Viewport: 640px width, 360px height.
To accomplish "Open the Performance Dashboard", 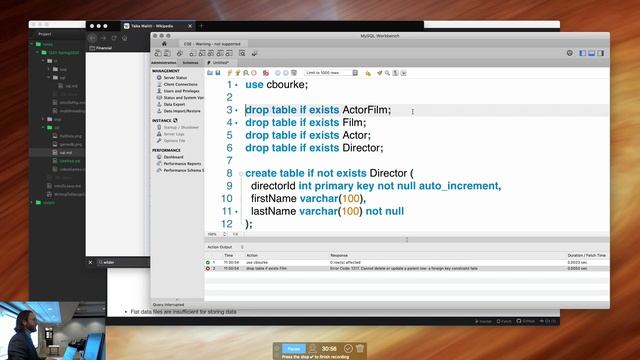I will pyautogui.click(x=173, y=157).
